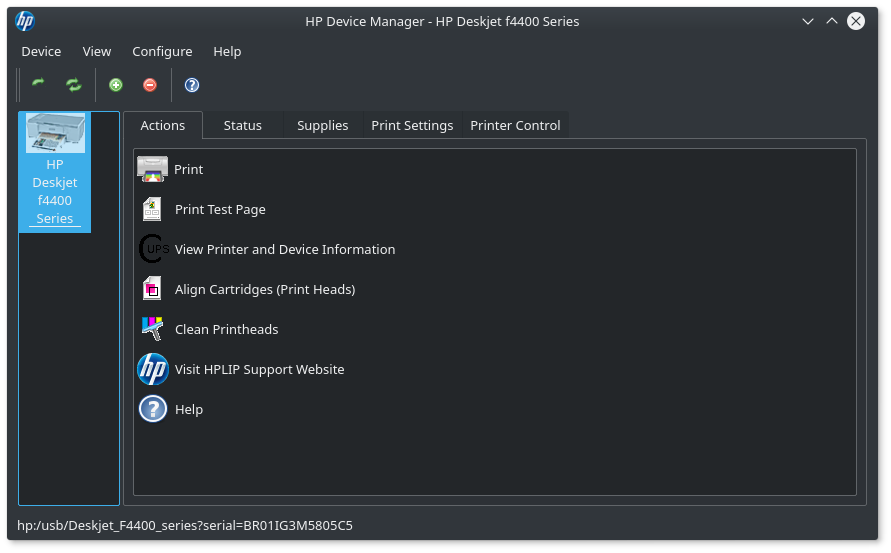Screen dimensions: 891x553
Task: Go to the Printer Control tab
Action: (x=515, y=125)
